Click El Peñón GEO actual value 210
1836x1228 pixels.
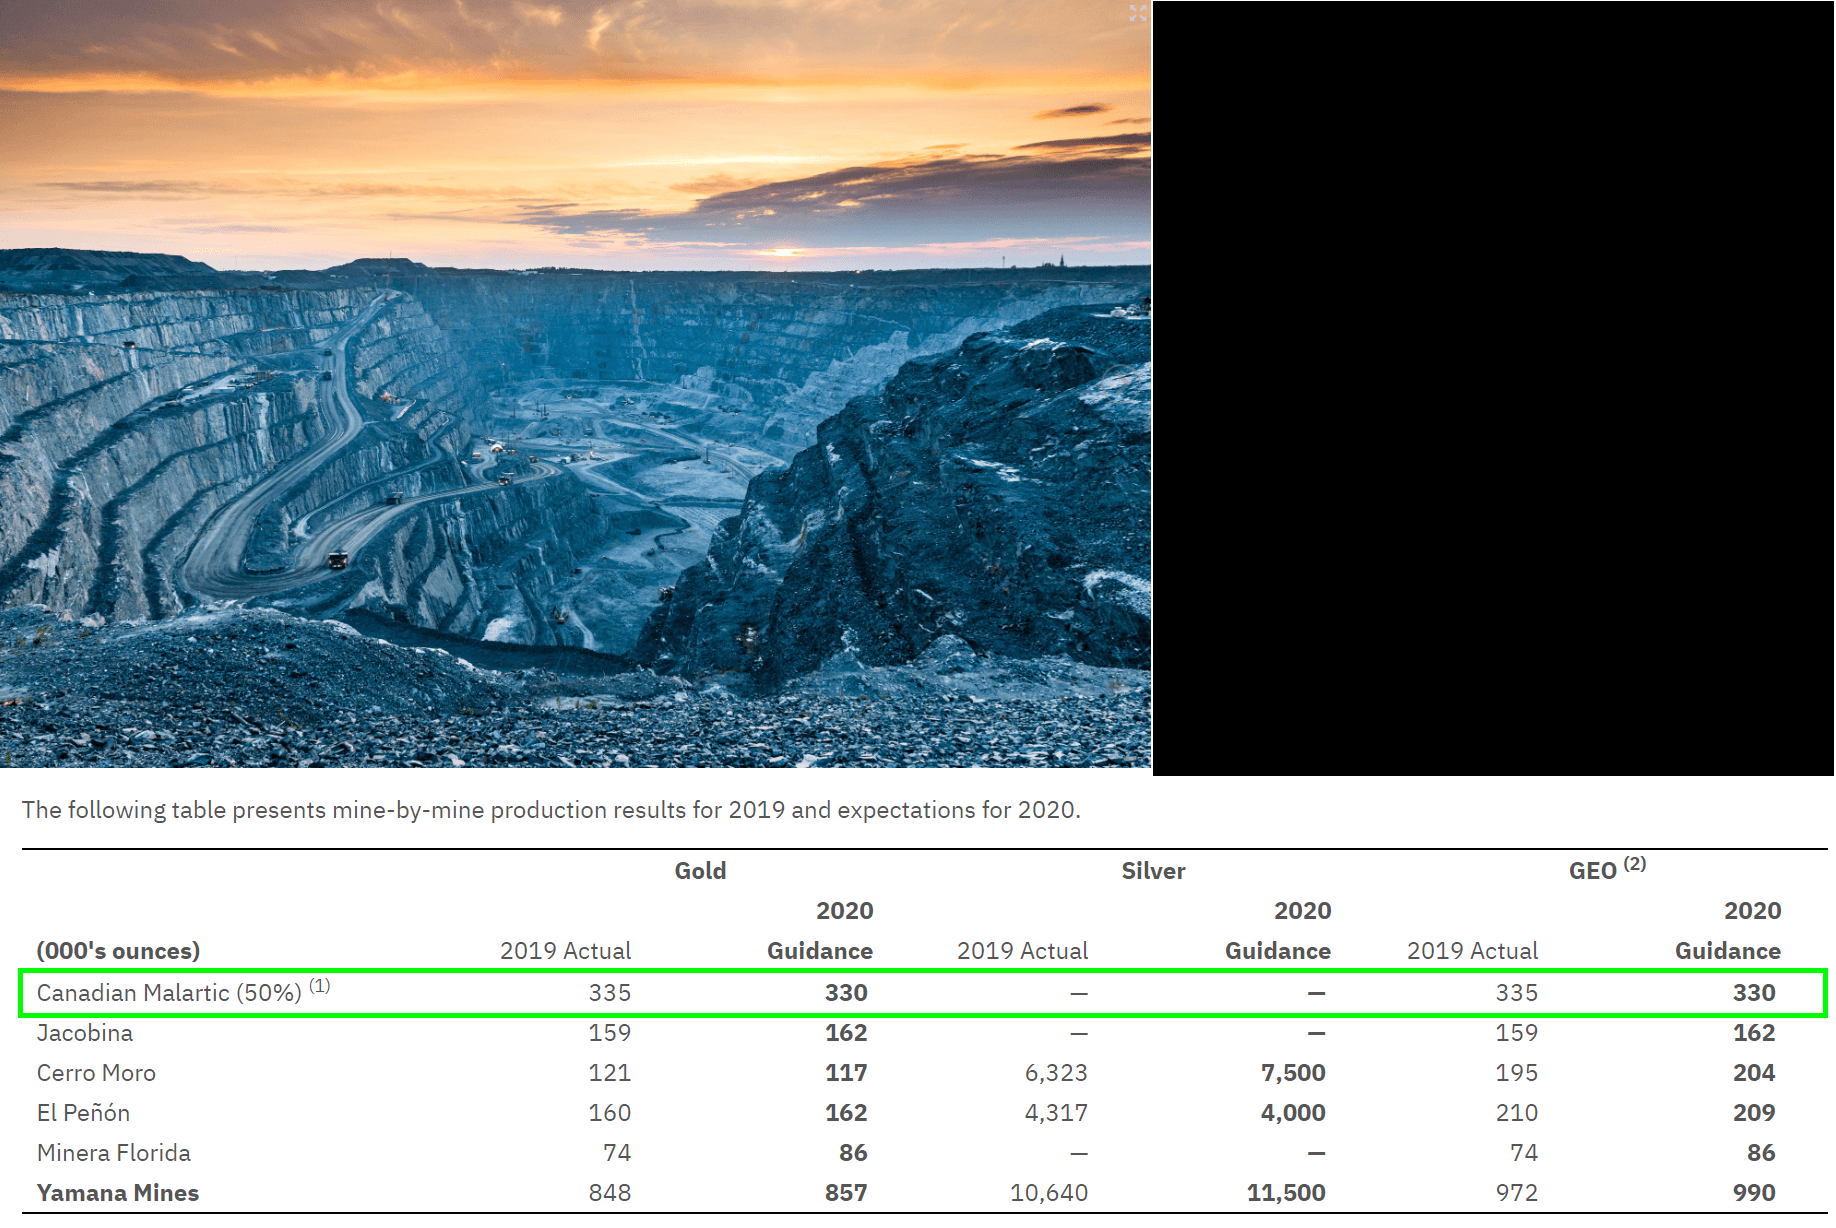1516,1113
